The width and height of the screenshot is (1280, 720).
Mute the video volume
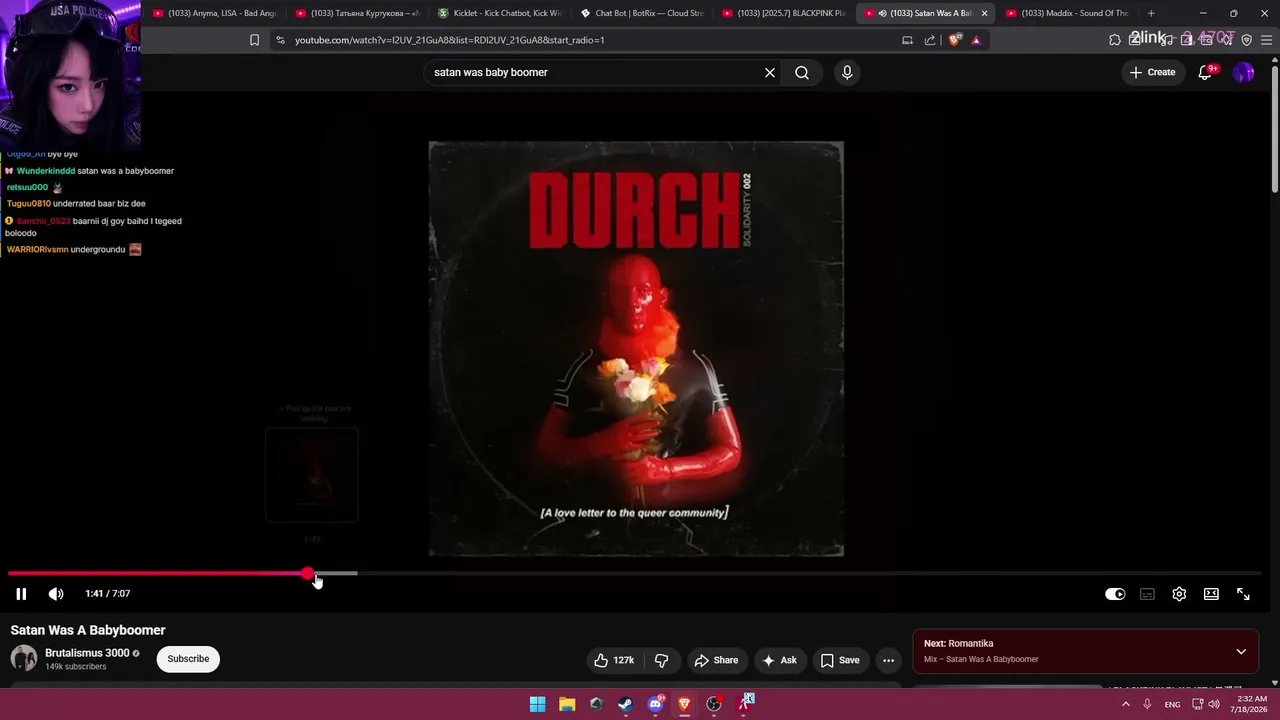(56, 594)
